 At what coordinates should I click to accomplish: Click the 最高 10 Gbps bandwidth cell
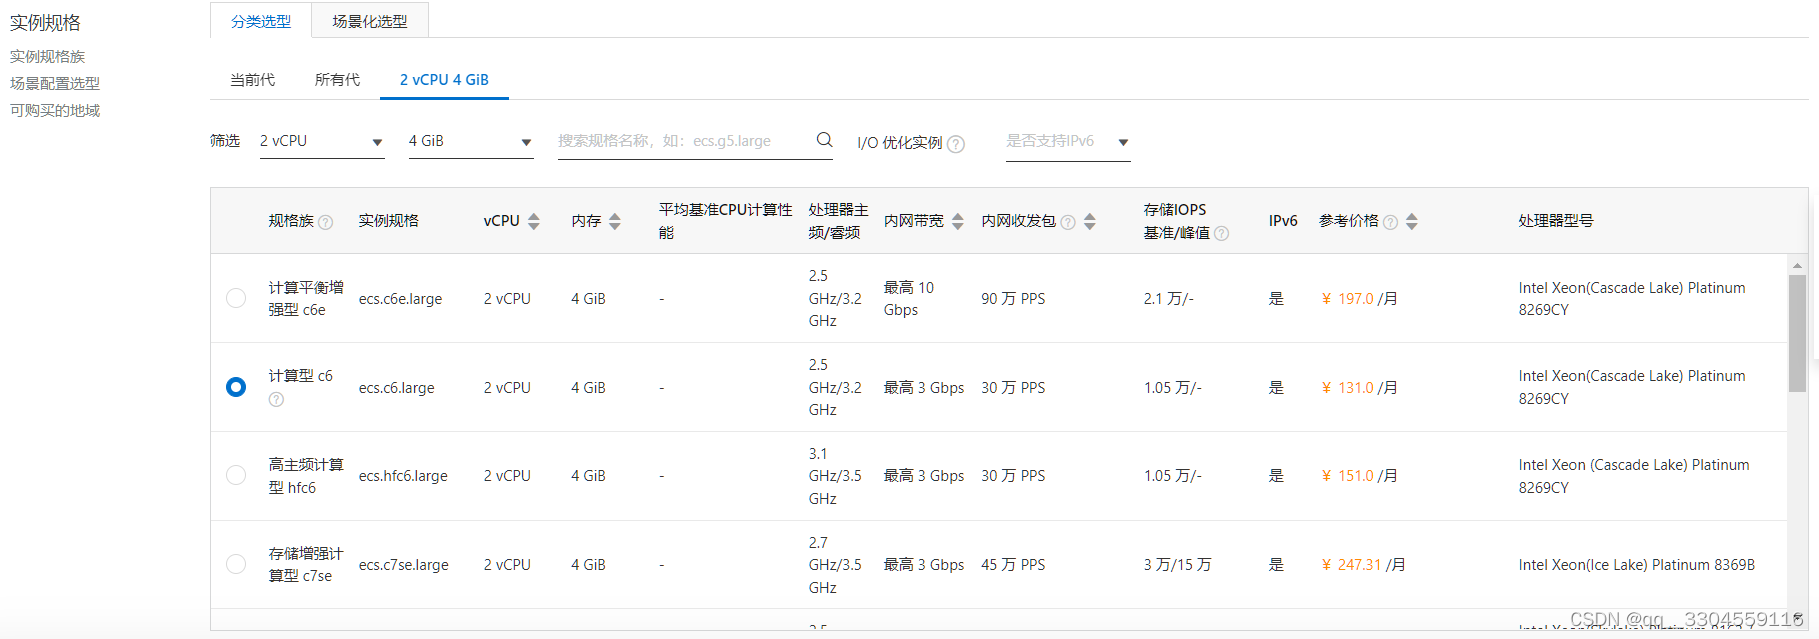909,298
